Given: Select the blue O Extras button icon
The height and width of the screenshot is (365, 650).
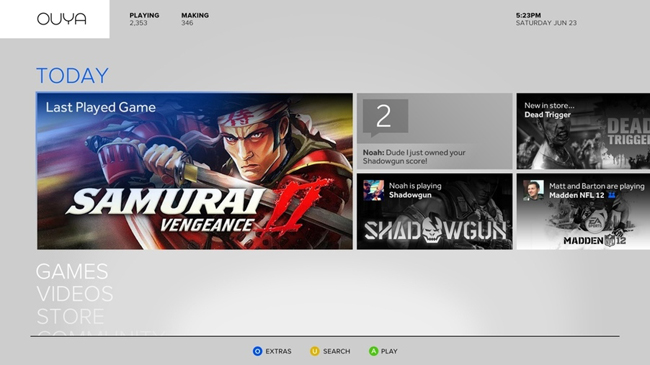Looking at the screenshot, I should [257, 351].
